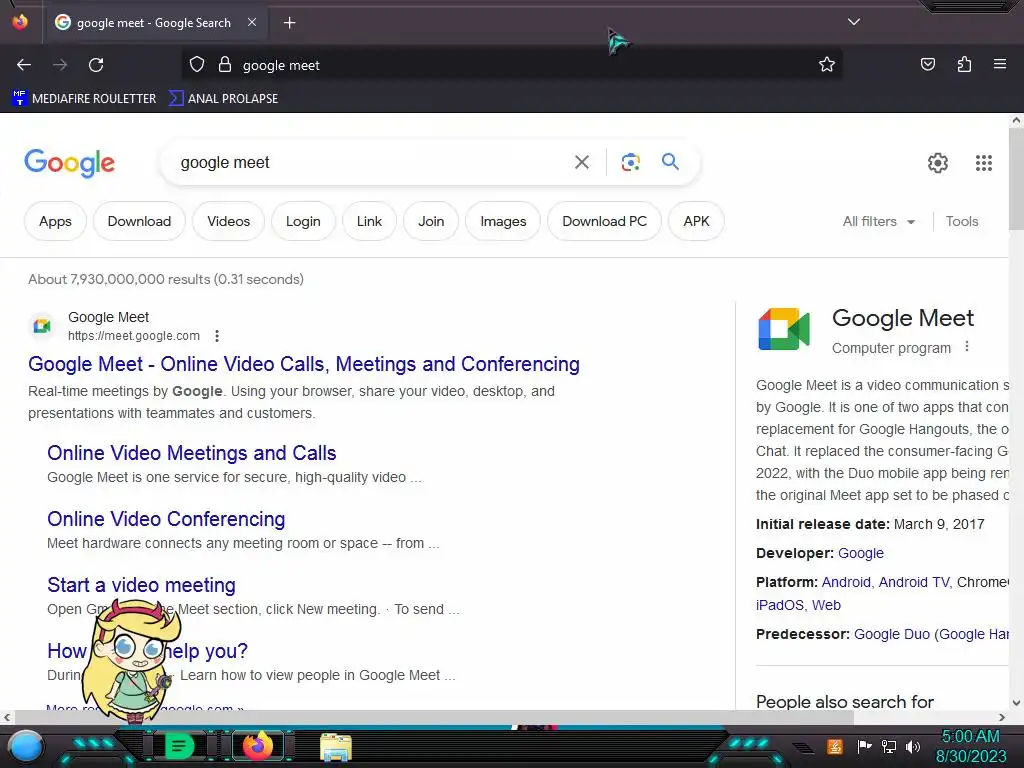
Task: Click the forward navigation arrow
Action: tap(60, 65)
